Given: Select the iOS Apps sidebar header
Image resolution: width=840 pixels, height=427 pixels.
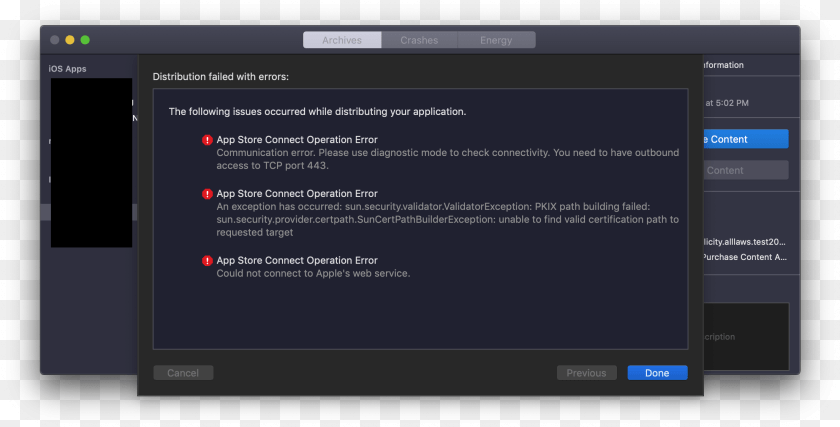Looking at the screenshot, I should click(x=68, y=69).
